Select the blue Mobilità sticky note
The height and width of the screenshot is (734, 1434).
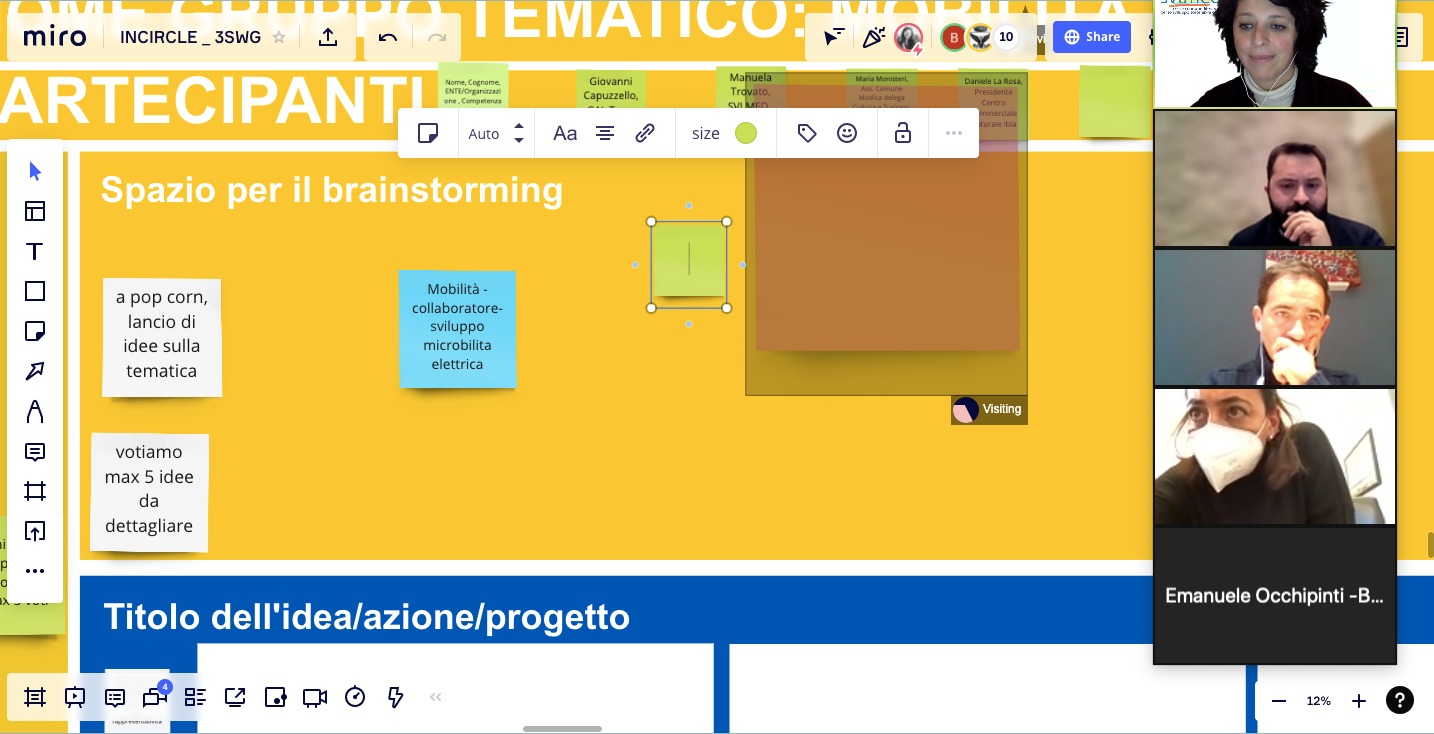click(x=458, y=328)
